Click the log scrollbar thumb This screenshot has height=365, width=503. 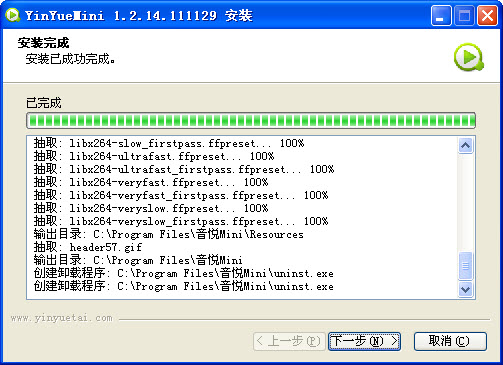465,266
